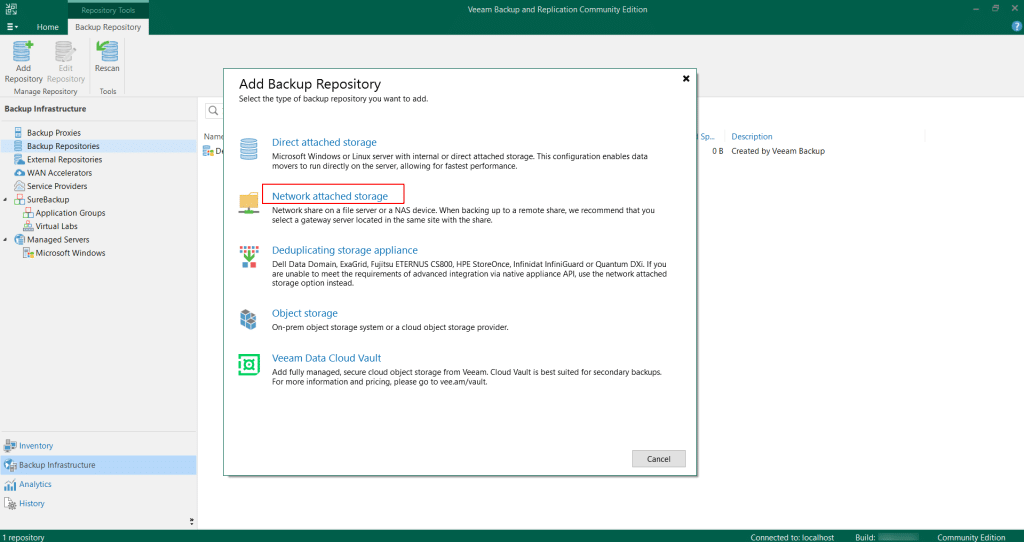Close the Add Backup Repository dialog

click(x=686, y=78)
